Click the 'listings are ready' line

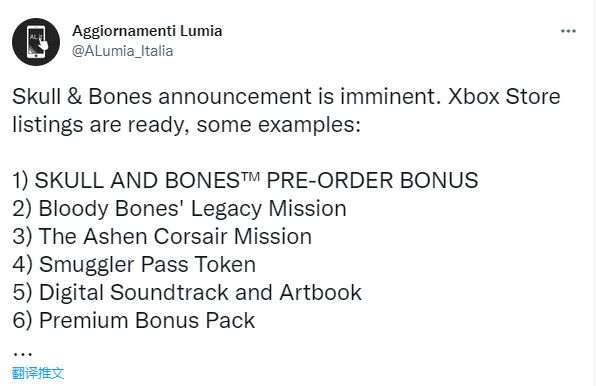pos(100,125)
